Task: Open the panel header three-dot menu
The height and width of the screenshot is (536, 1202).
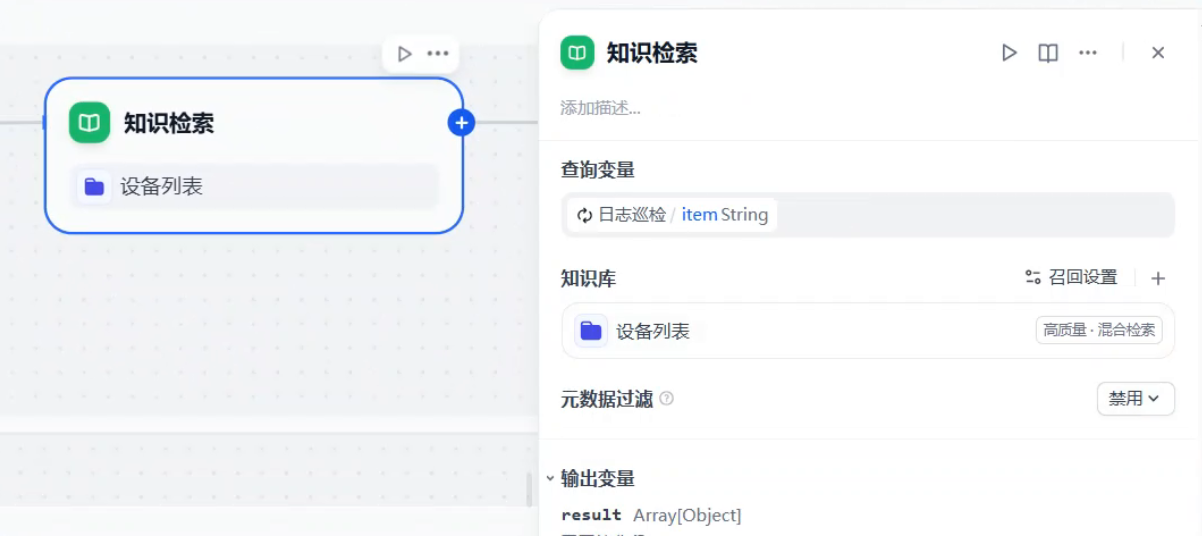Action: 1088,53
